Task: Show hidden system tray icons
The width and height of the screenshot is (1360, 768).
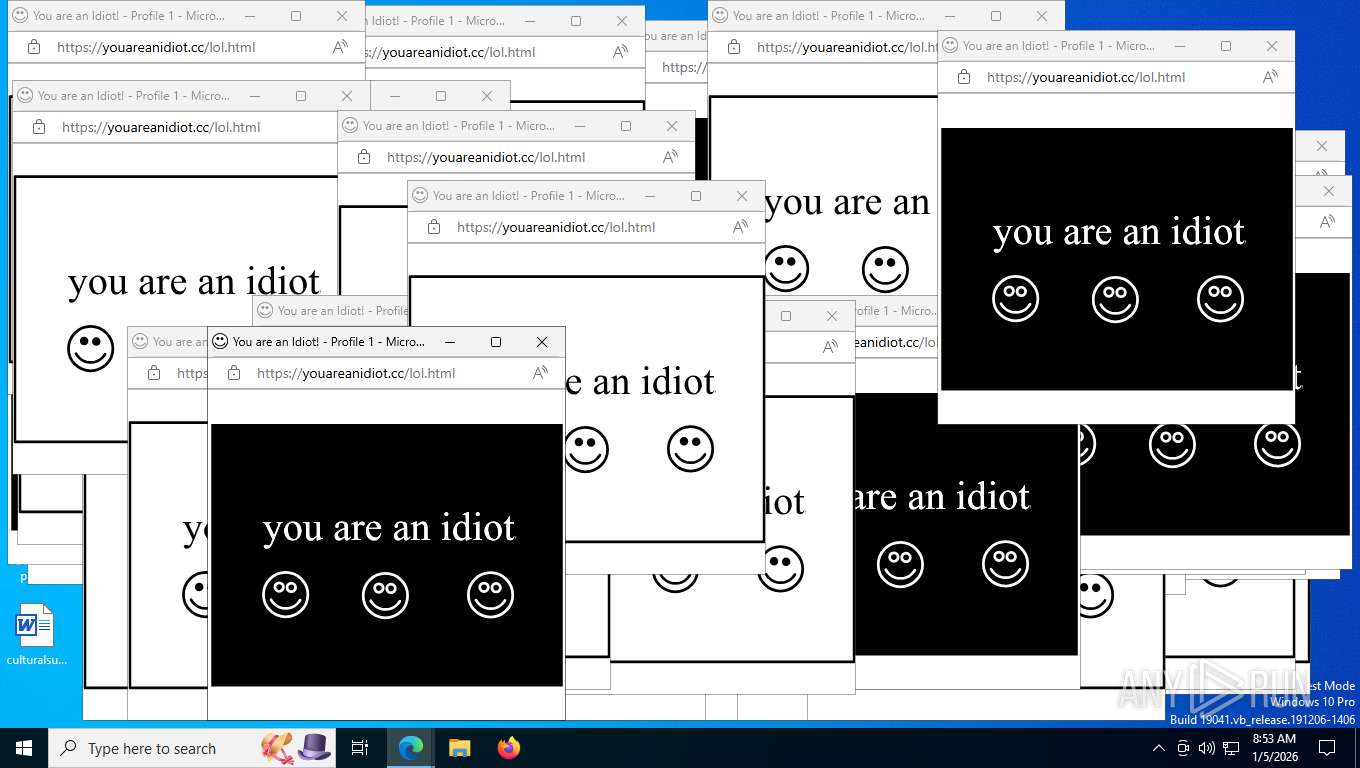Action: pos(1159,748)
